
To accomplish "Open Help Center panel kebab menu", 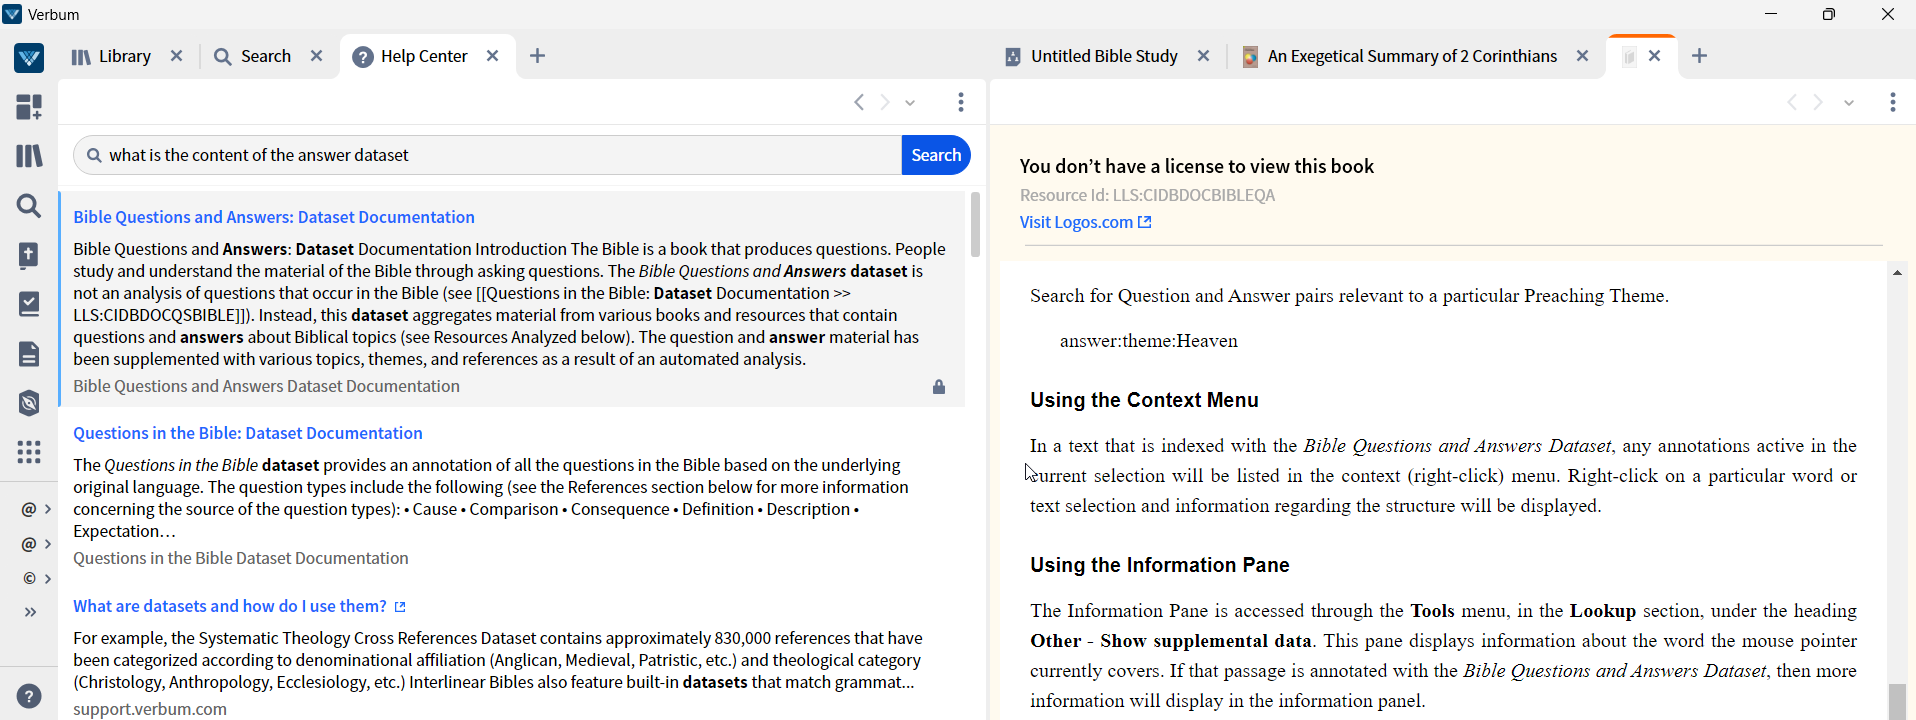I will (x=961, y=102).
